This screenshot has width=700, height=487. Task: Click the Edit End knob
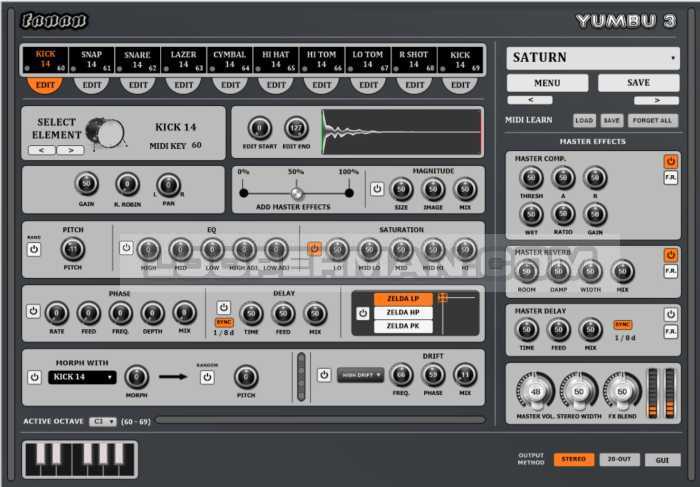pyautogui.click(x=296, y=128)
